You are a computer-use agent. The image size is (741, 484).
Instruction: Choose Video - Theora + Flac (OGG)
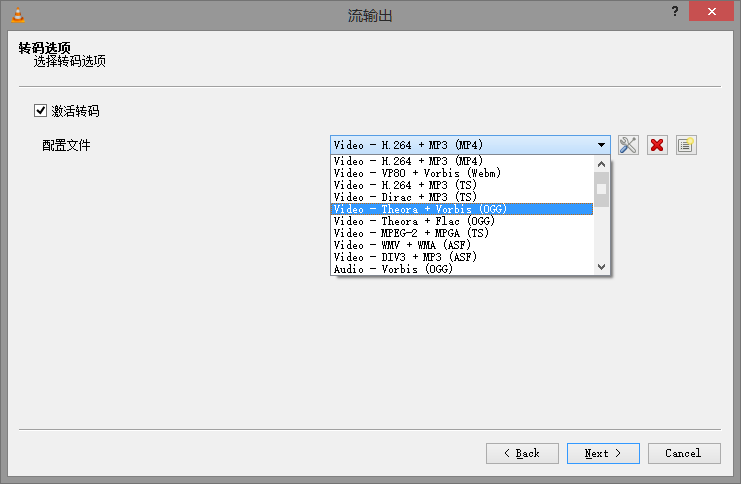point(462,221)
